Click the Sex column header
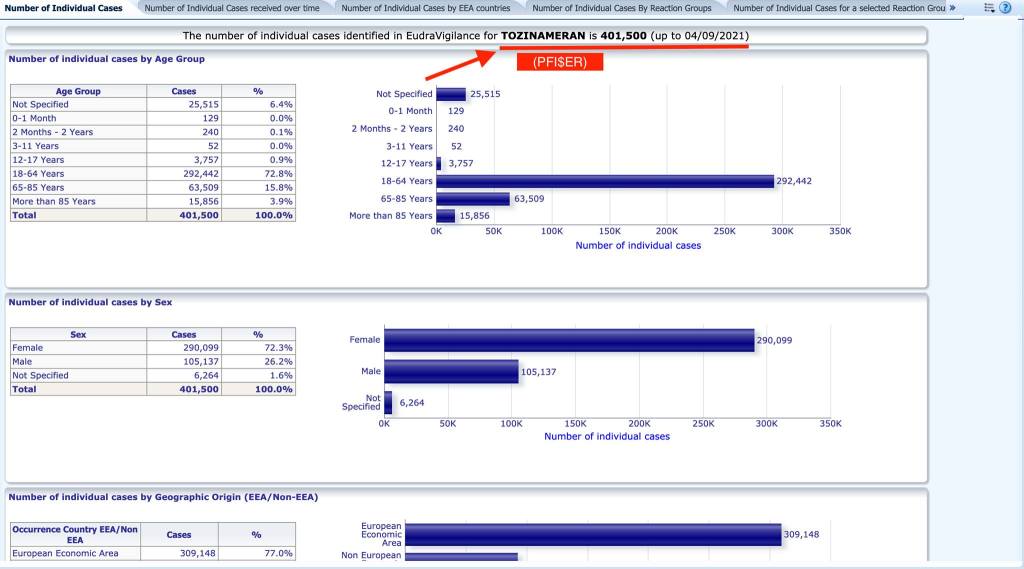 tap(78, 335)
